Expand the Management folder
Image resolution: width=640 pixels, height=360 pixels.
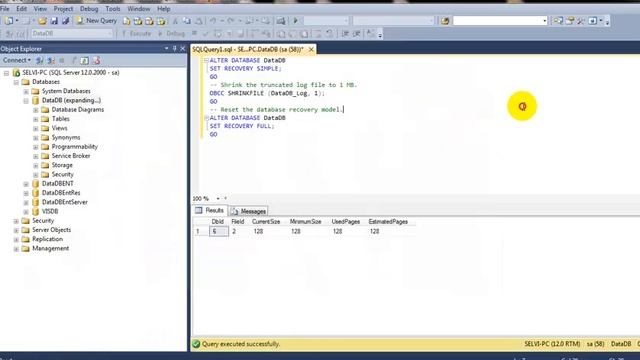point(16,249)
